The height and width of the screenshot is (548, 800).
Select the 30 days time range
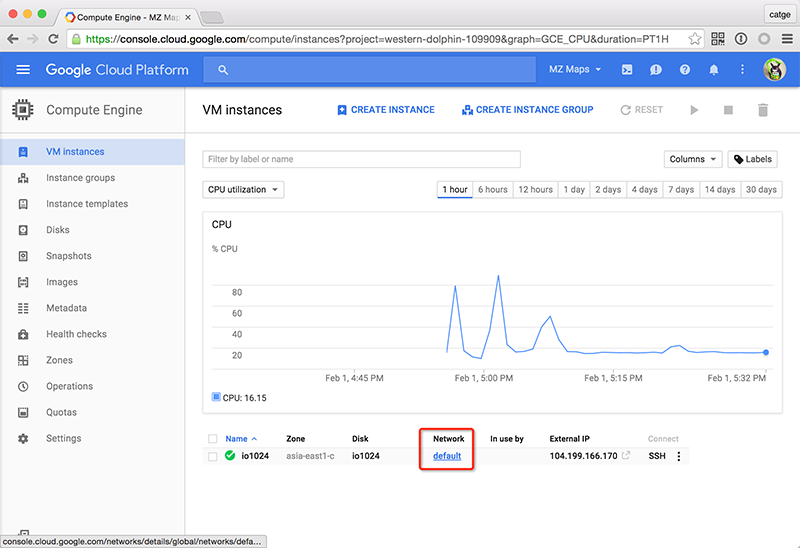click(761, 190)
